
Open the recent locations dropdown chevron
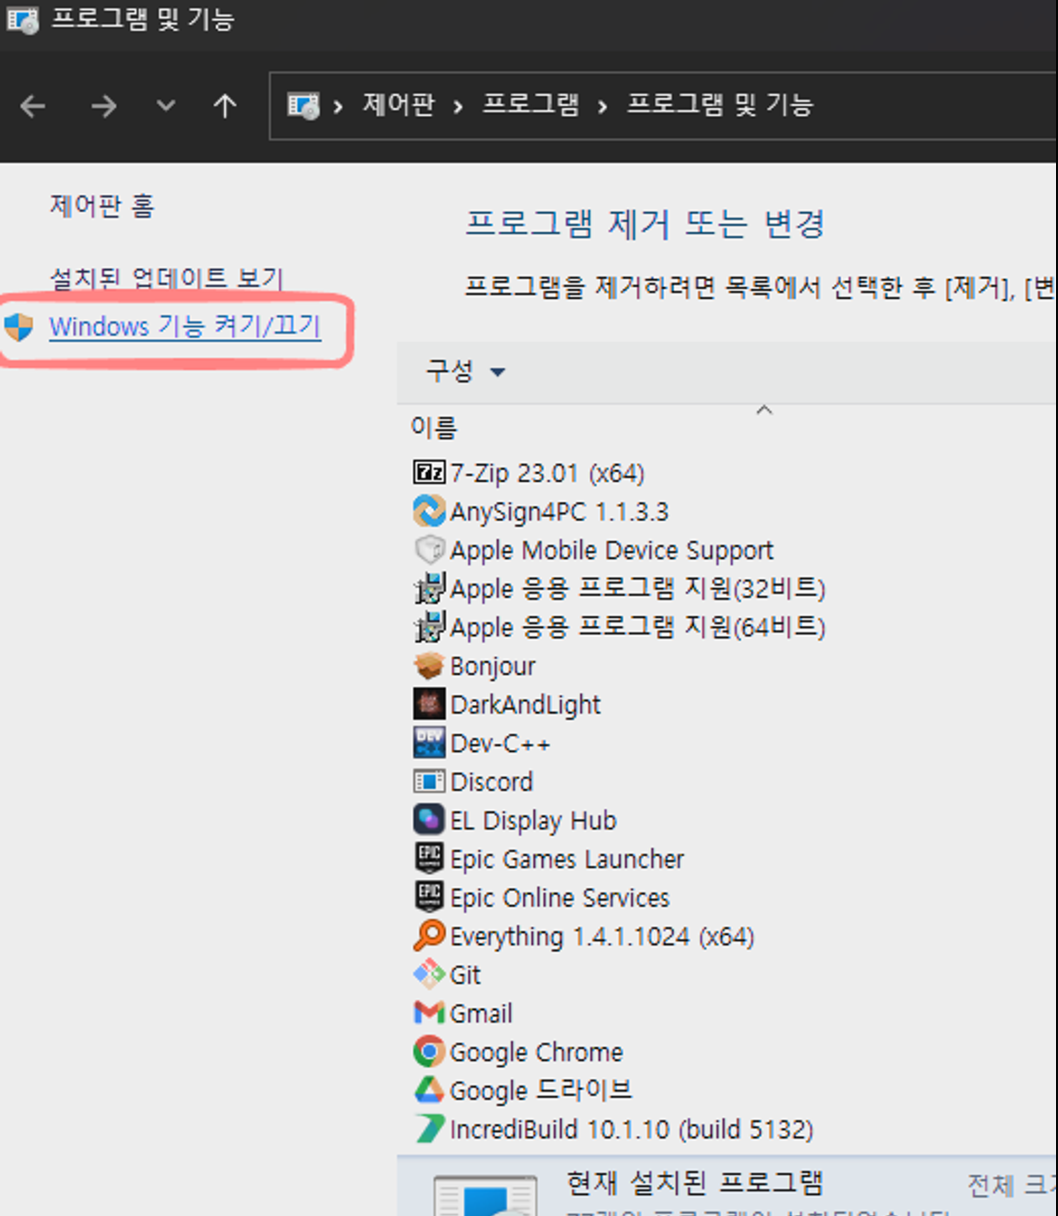click(x=166, y=105)
